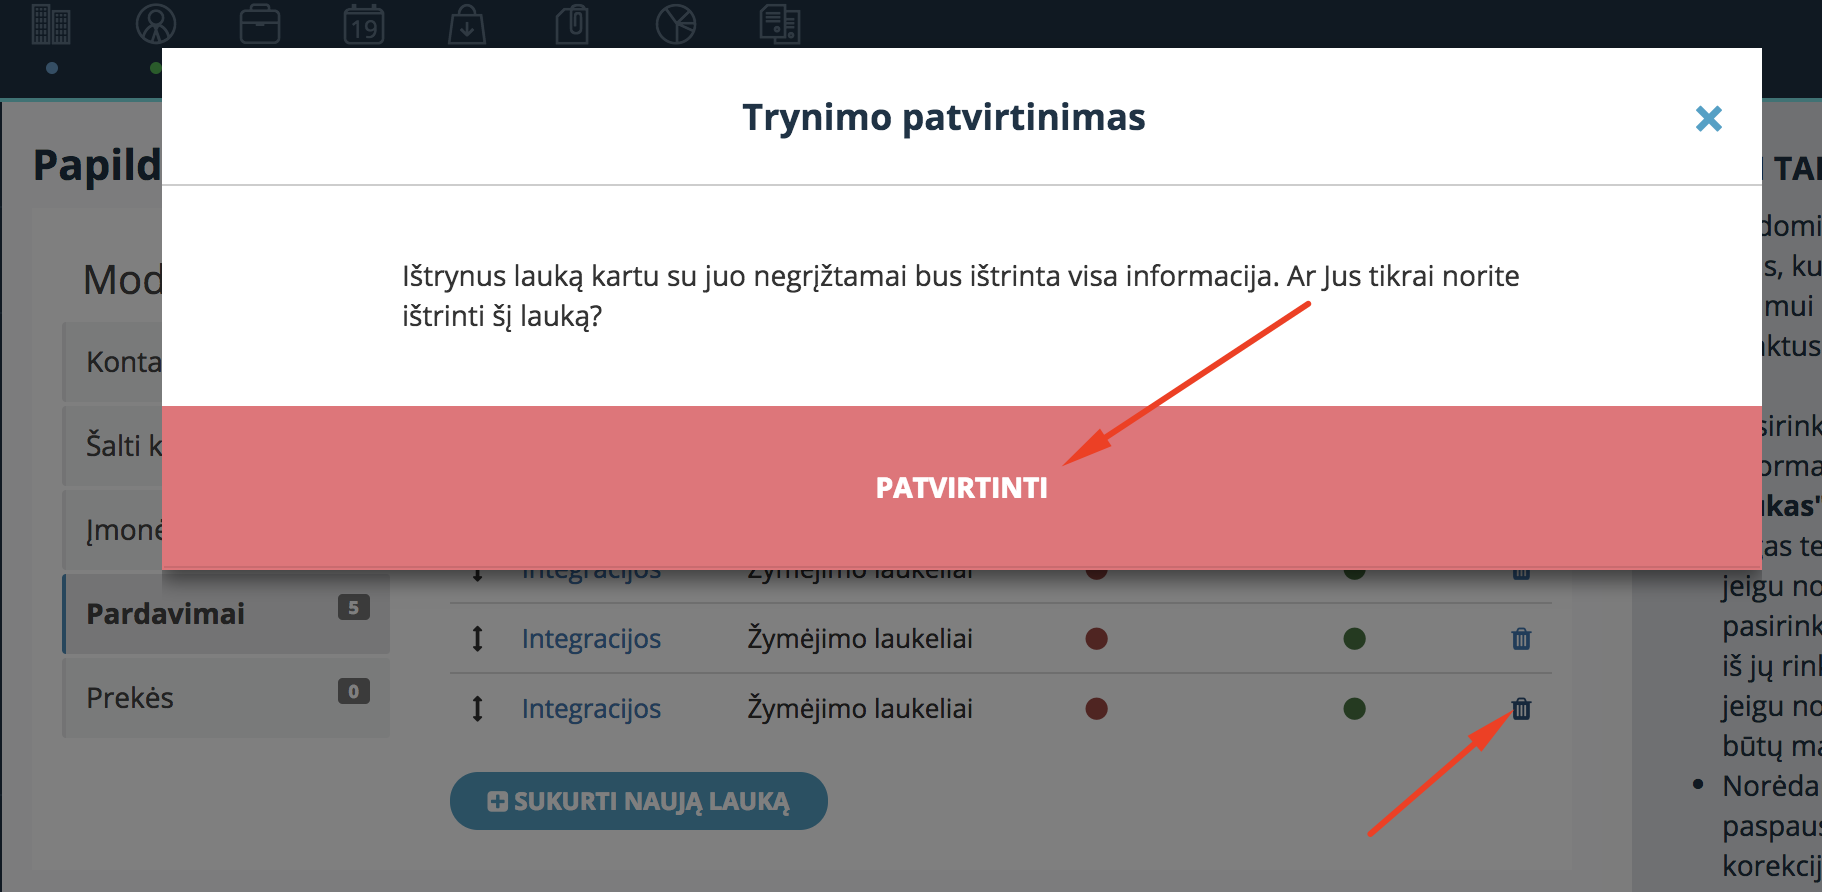Image resolution: width=1822 pixels, height=892 pixels.
Task: Click Žymėjimo laukeliai text in last row
Action: [x=860, y=709]
